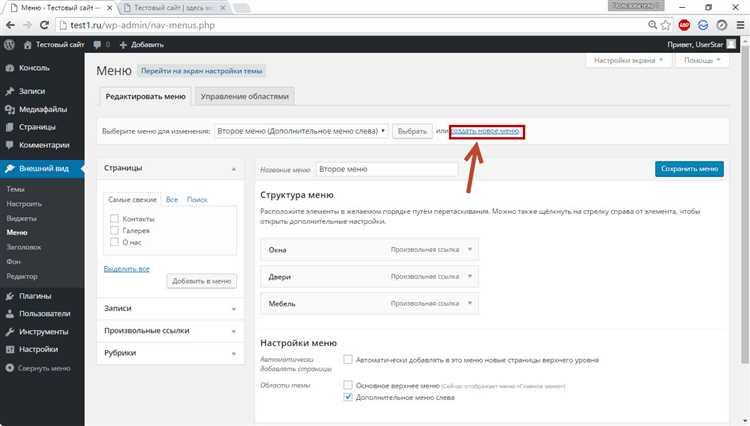Image resolution: width=750 pixels, height=426 pixels.
Task: Collapse sidebar with Свернуть меню
Action: click(x=40, y=368)
